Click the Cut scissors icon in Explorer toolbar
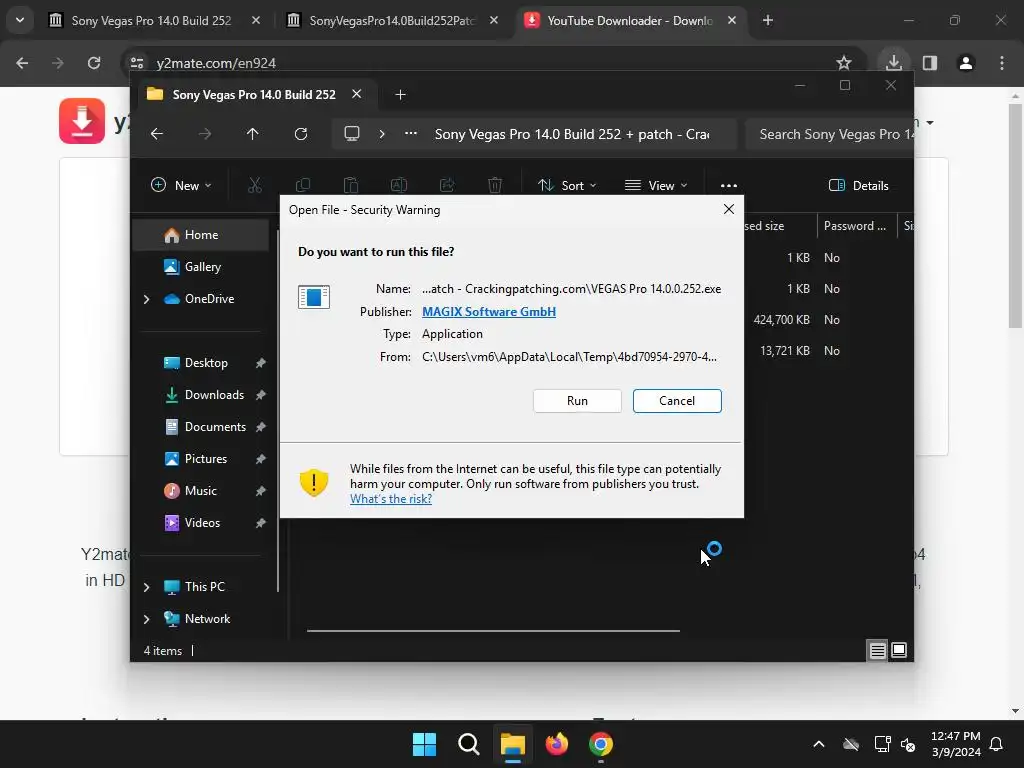 coord(255,185)
